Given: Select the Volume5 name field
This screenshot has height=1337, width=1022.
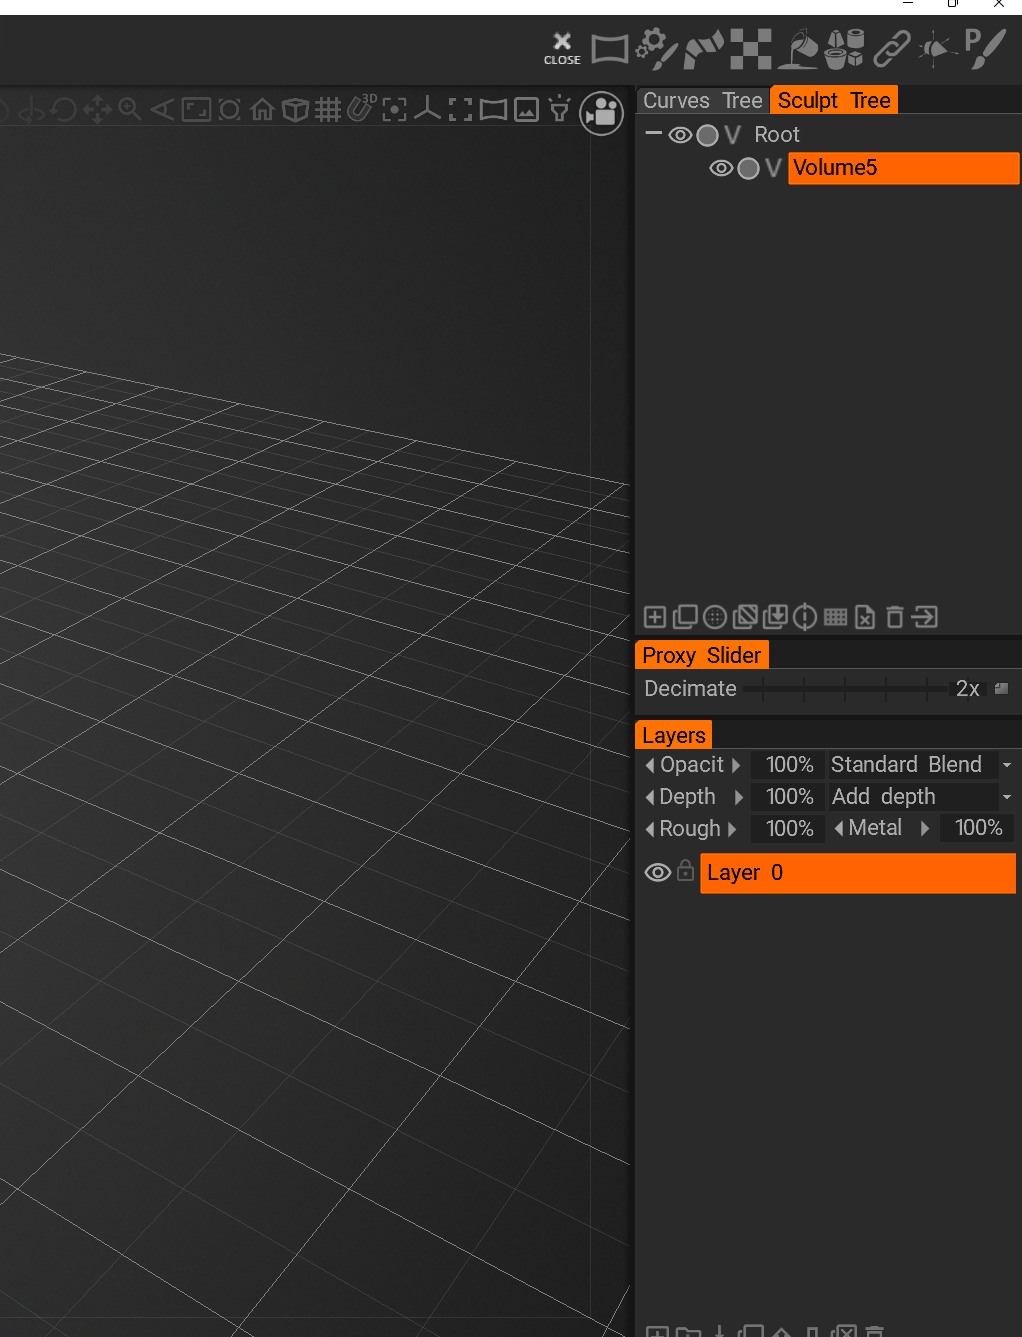Looking at the screenshot, I should [900, 168].
